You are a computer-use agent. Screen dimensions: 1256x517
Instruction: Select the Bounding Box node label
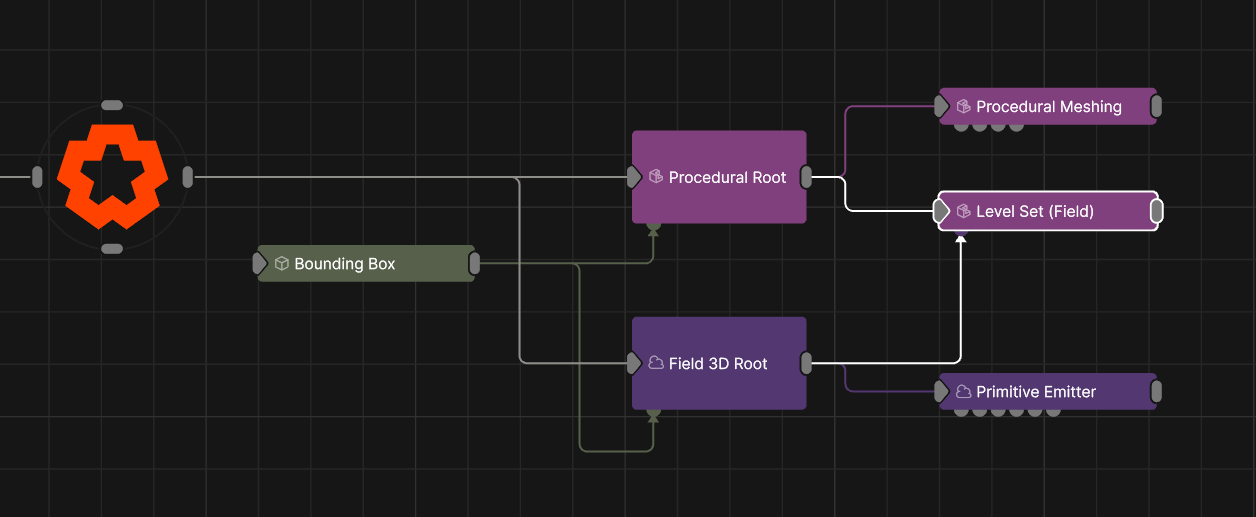(x=345, y=264)
